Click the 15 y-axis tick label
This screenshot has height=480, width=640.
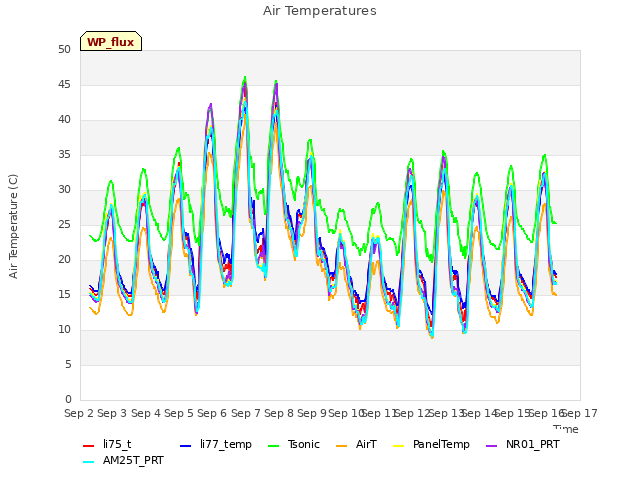click(x=64, y=295)
